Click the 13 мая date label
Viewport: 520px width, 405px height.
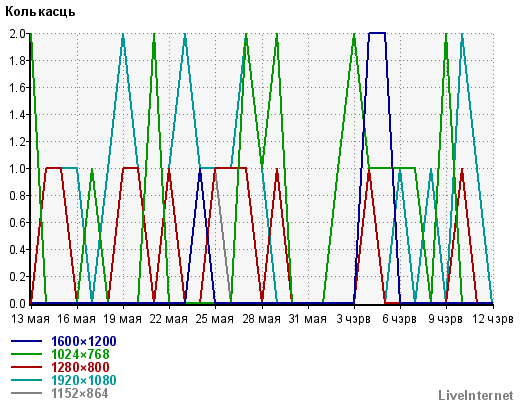tap(31, 319)
